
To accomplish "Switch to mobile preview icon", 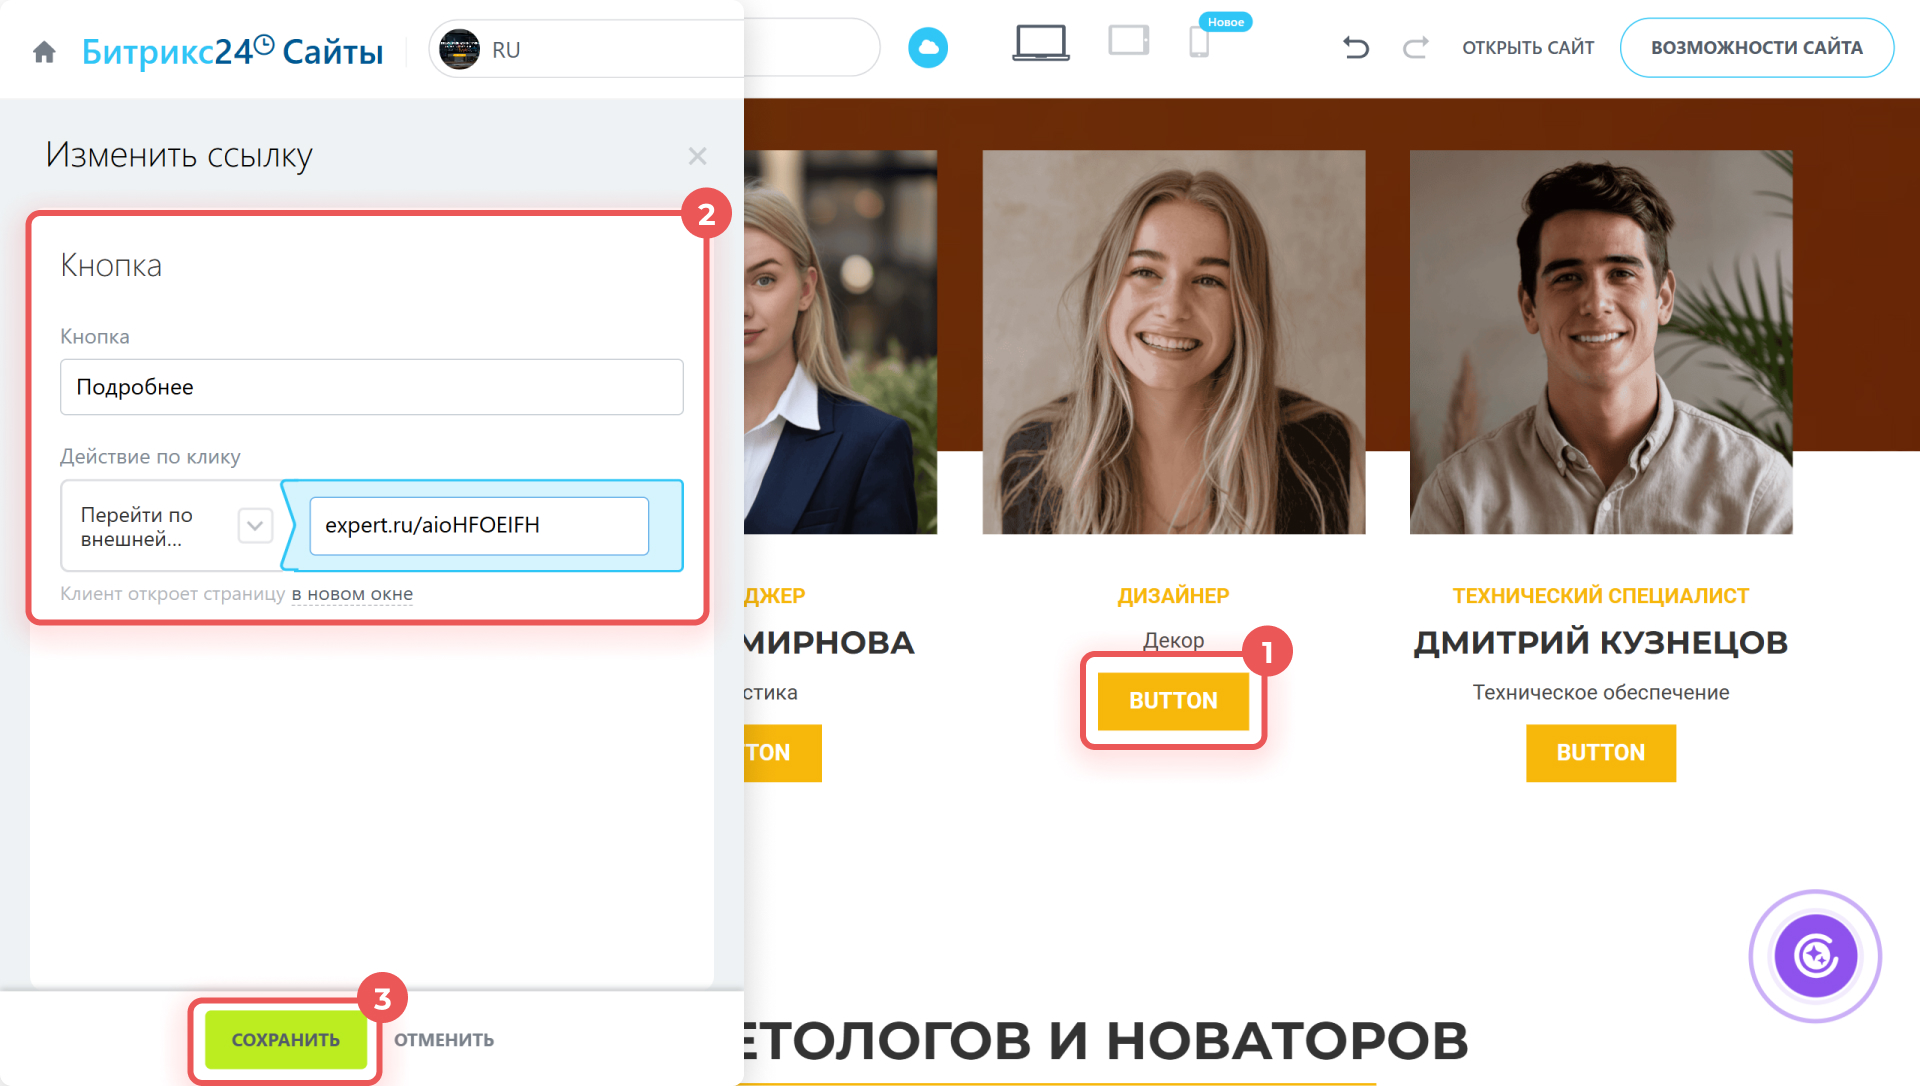I will 1198,43.
